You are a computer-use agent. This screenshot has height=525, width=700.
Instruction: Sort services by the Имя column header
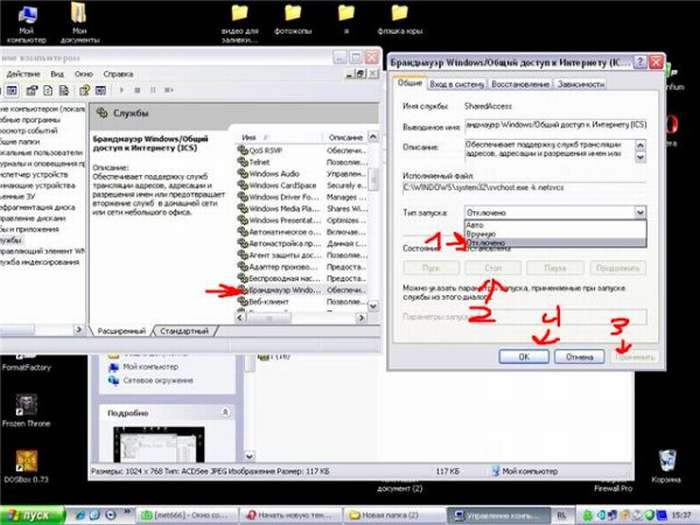coord(278,137)
